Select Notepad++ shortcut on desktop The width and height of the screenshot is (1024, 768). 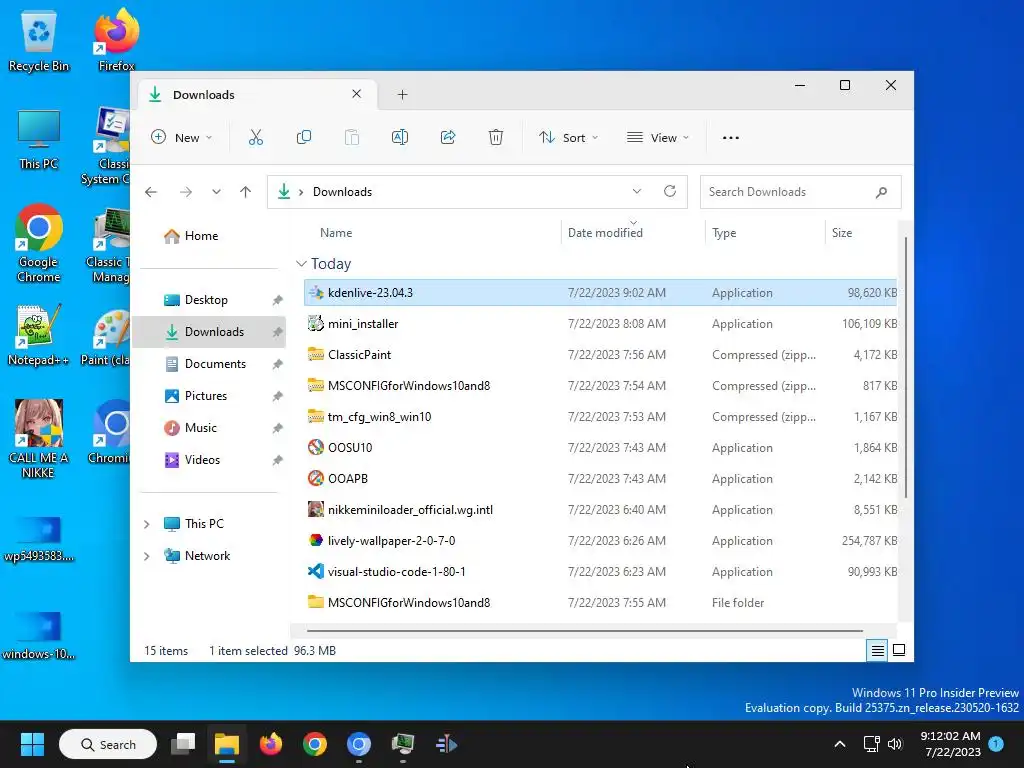click(39, 334)
